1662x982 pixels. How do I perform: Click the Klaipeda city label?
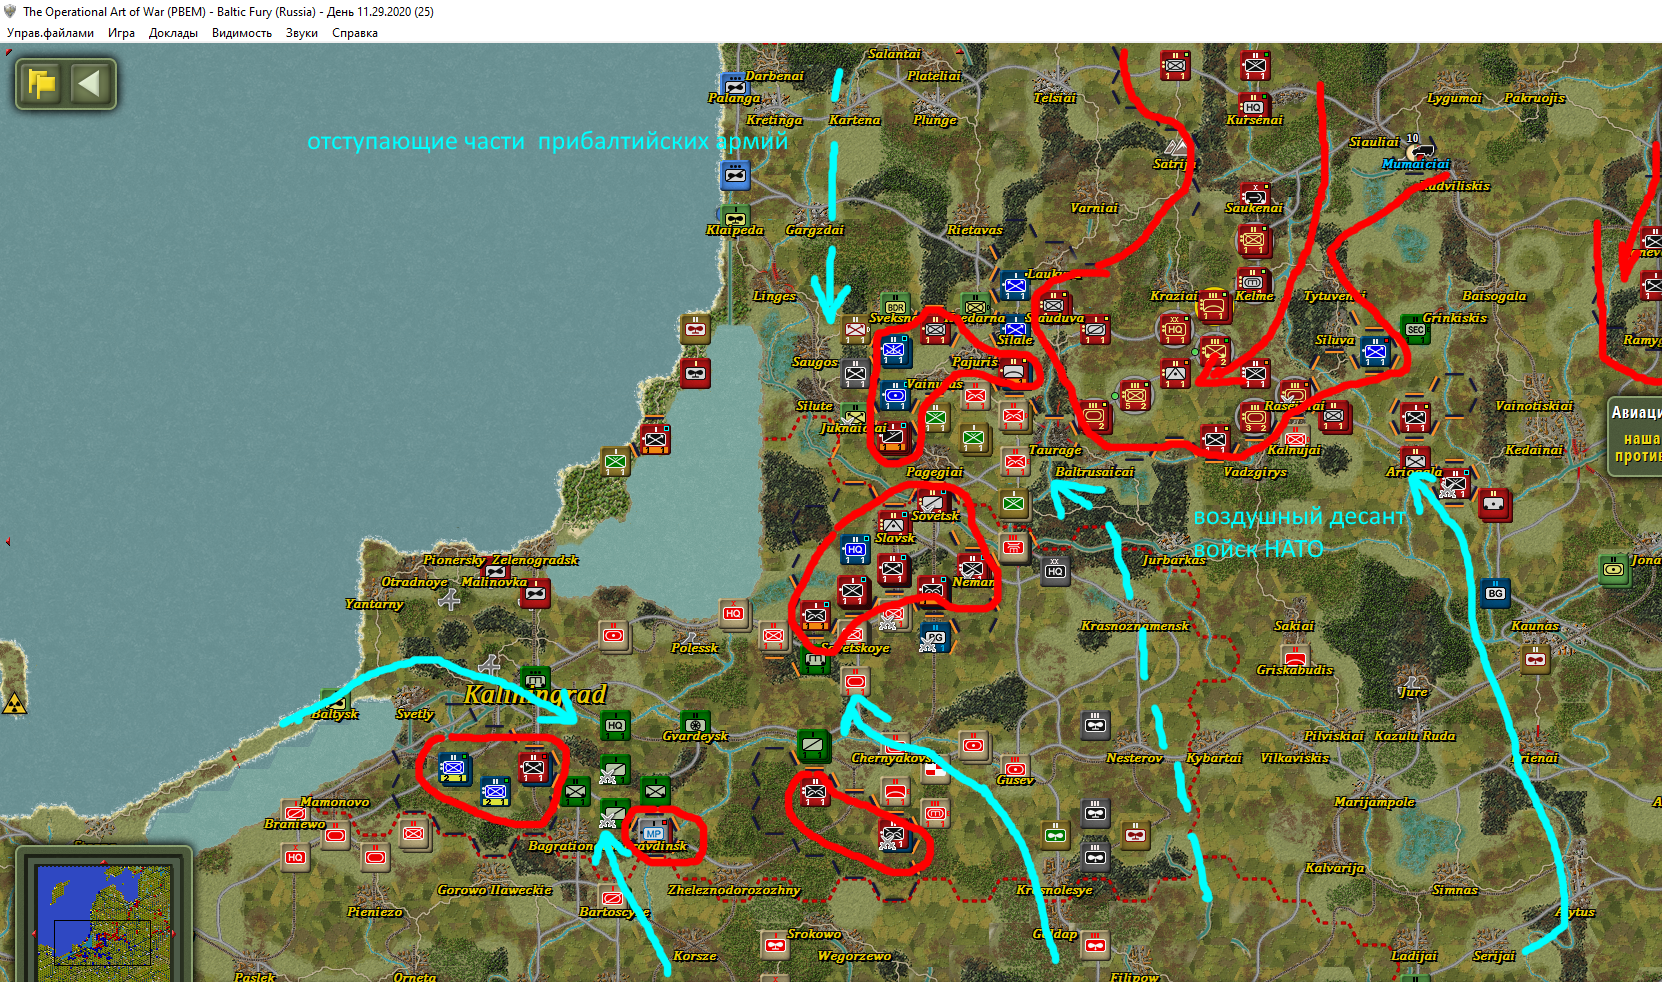[x=735, y=230]
